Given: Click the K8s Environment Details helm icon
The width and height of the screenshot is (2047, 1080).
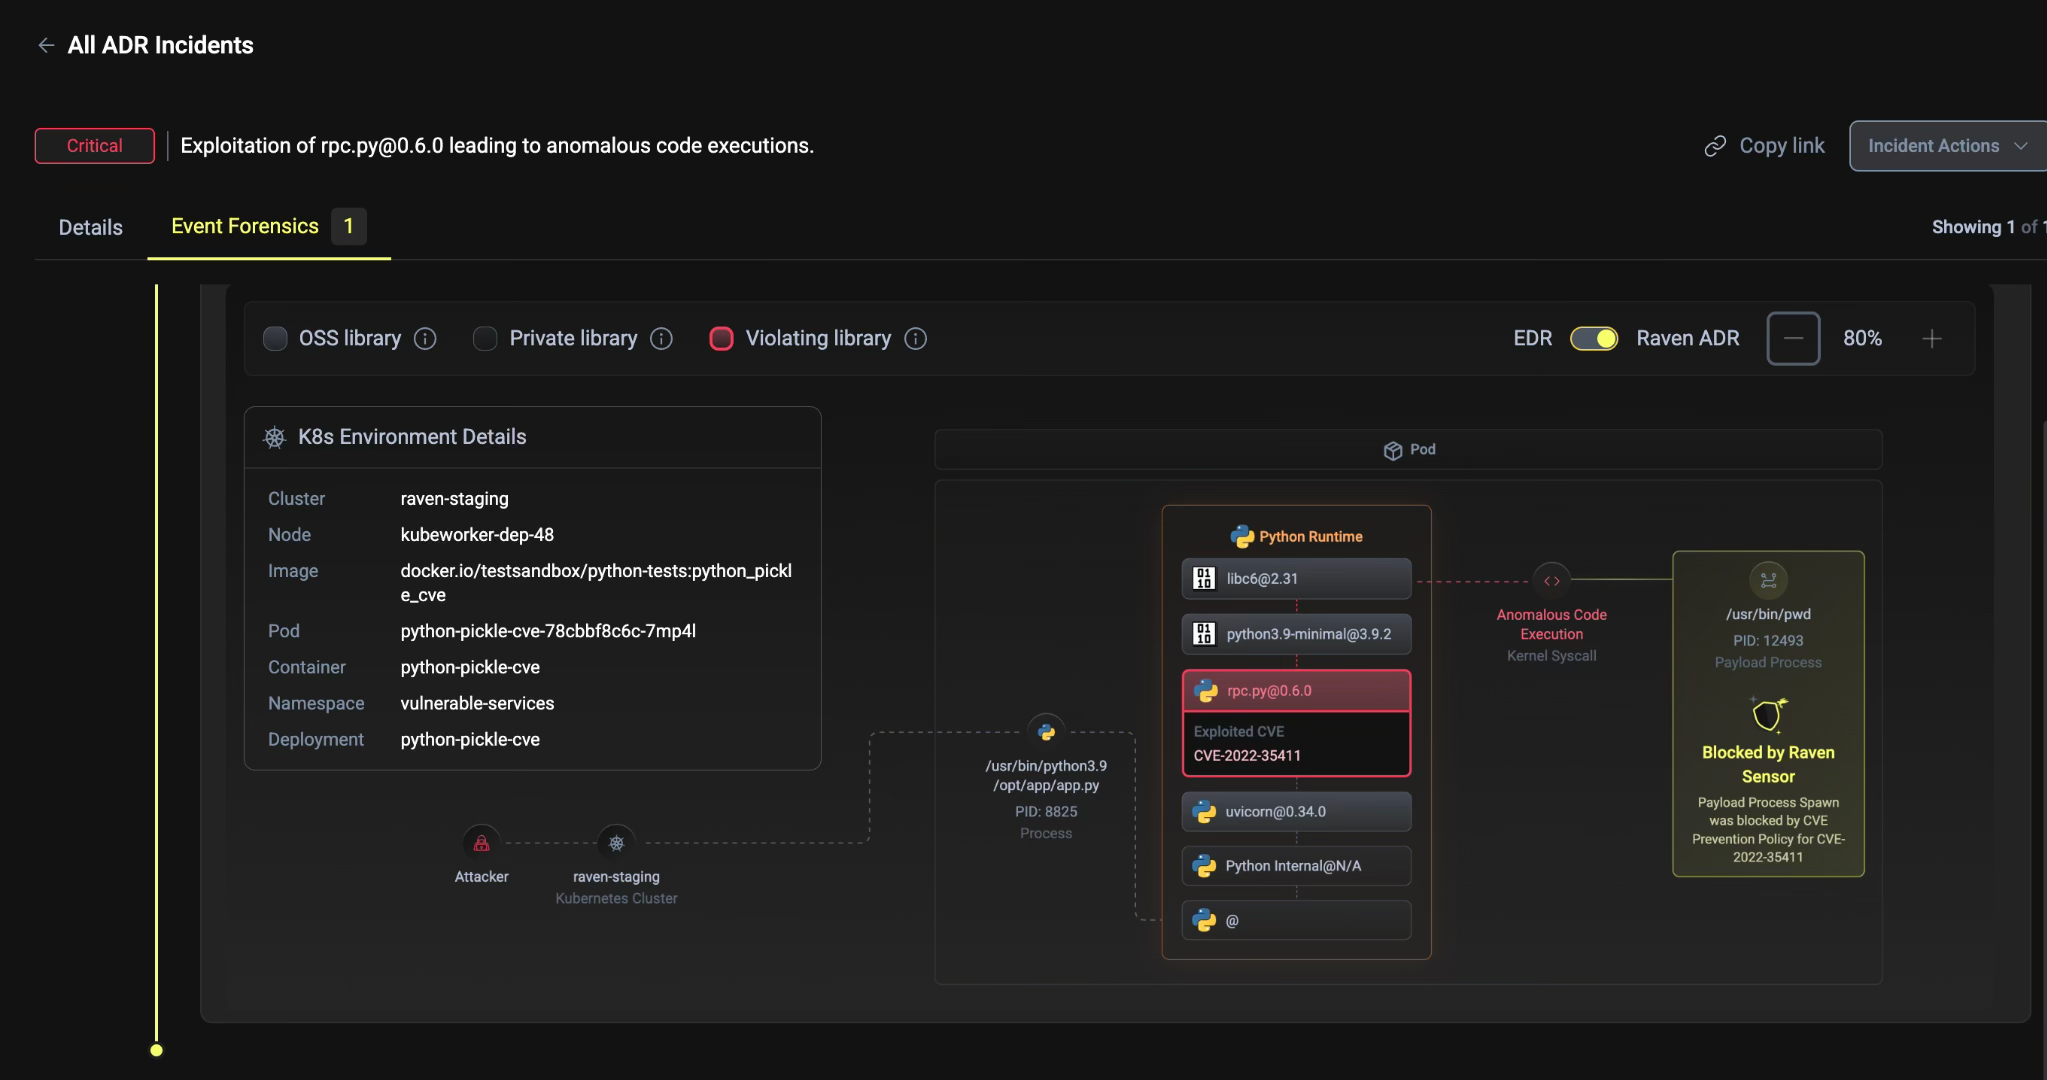Looking at the screenshot, I should 274,437.
